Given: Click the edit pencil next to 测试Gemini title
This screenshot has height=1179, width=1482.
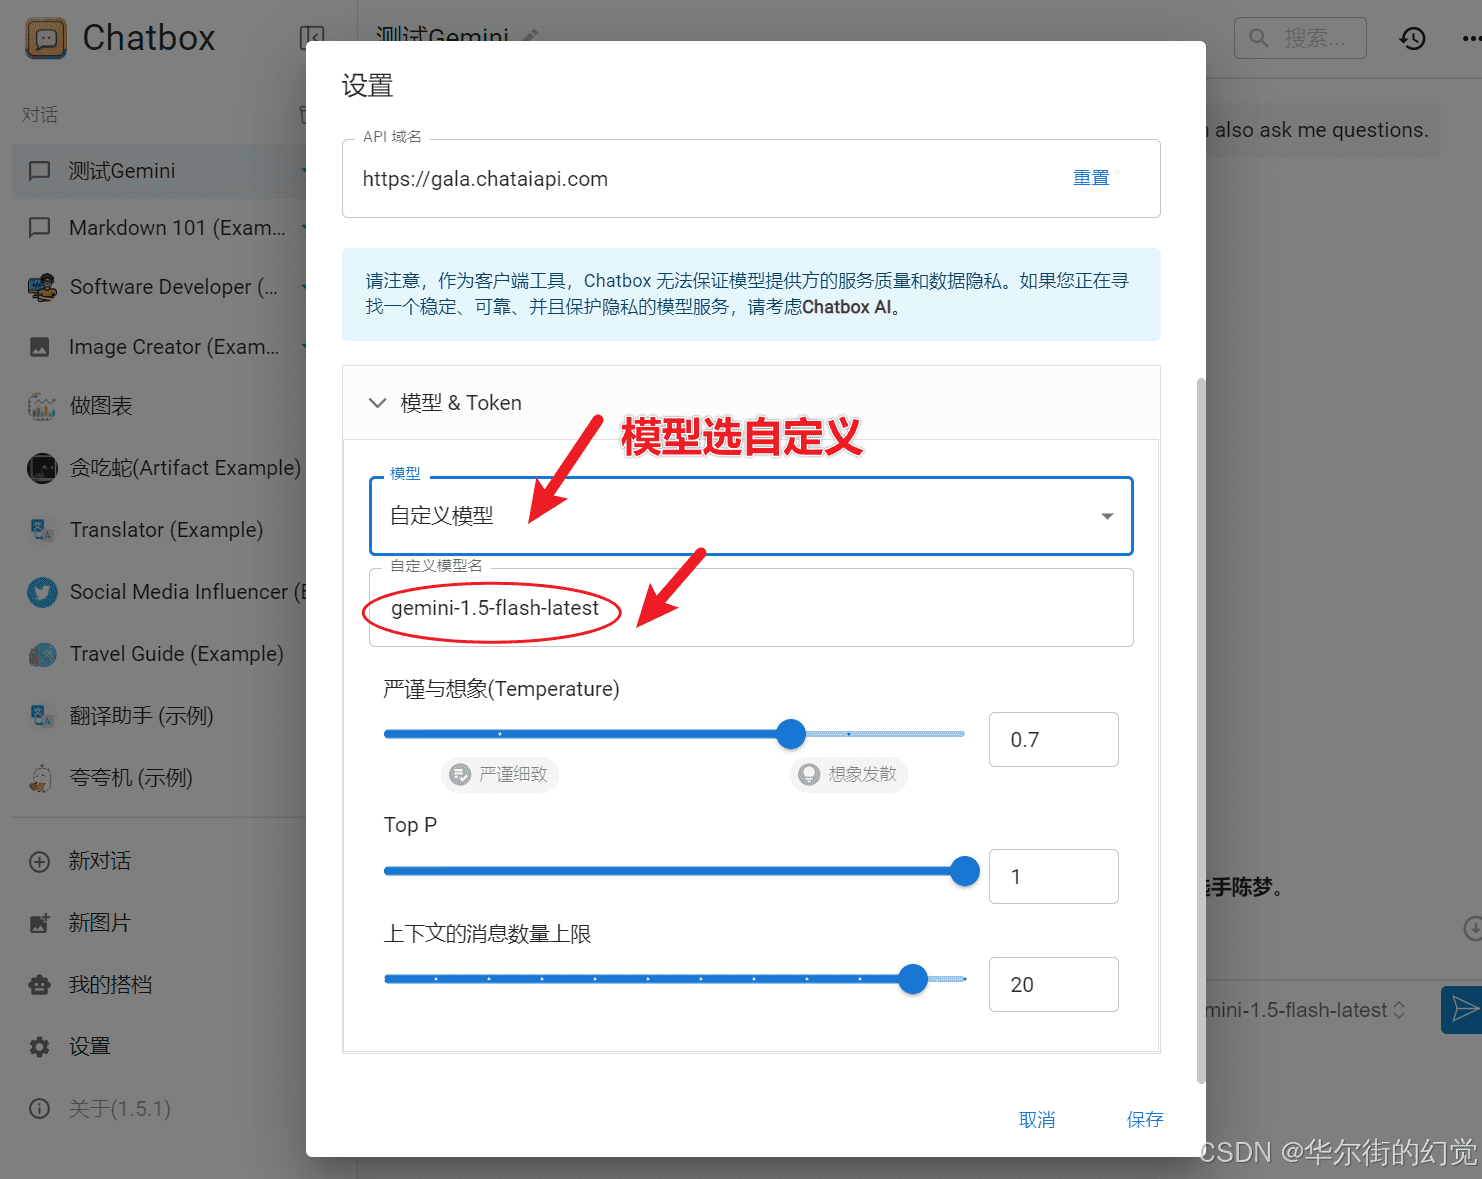Looking at the screenshot, I should tap(530, 37).
